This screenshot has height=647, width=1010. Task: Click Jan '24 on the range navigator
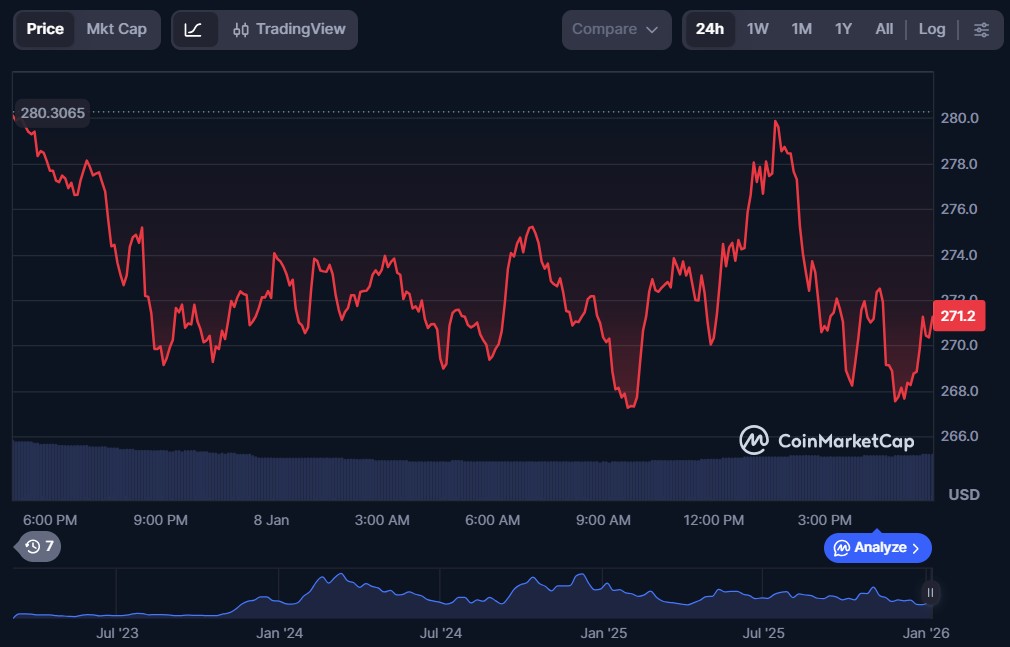(x=280, y=633)
